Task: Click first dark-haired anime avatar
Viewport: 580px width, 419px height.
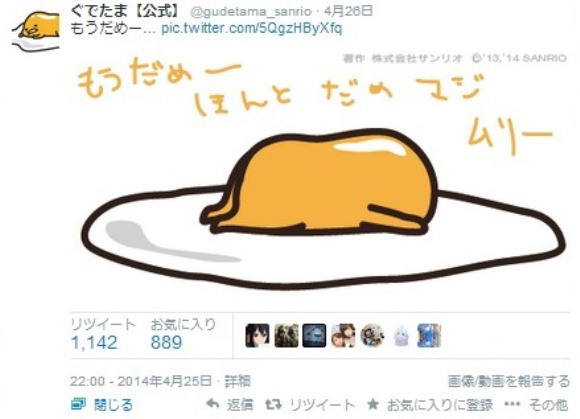Action: pos(257,335)
